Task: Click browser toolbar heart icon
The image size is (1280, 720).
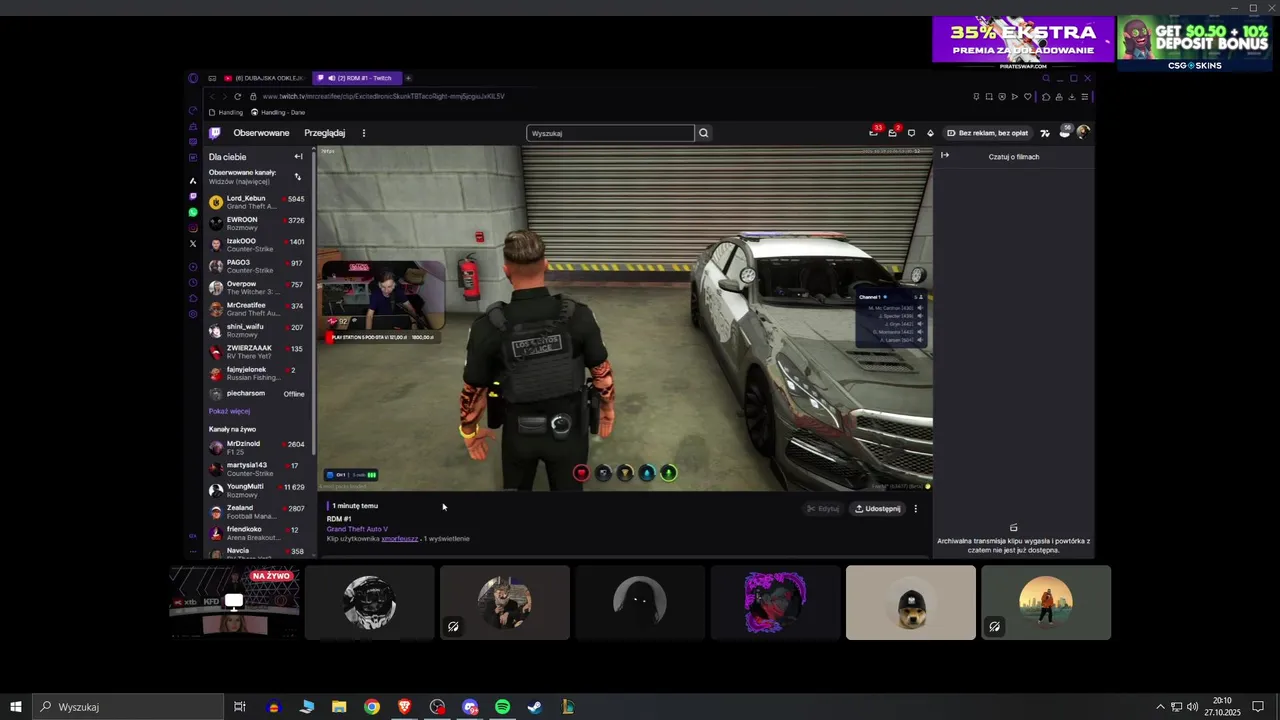Action: point(1027,96)
